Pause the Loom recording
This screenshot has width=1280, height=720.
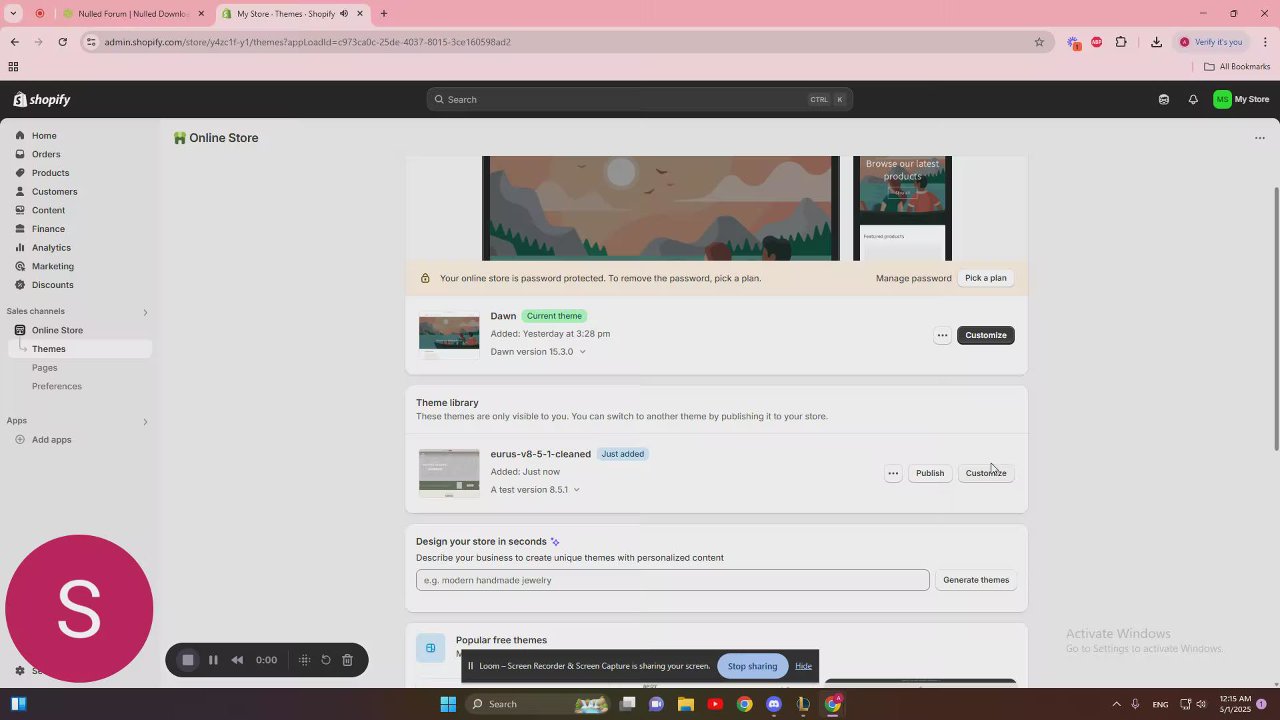213,660
